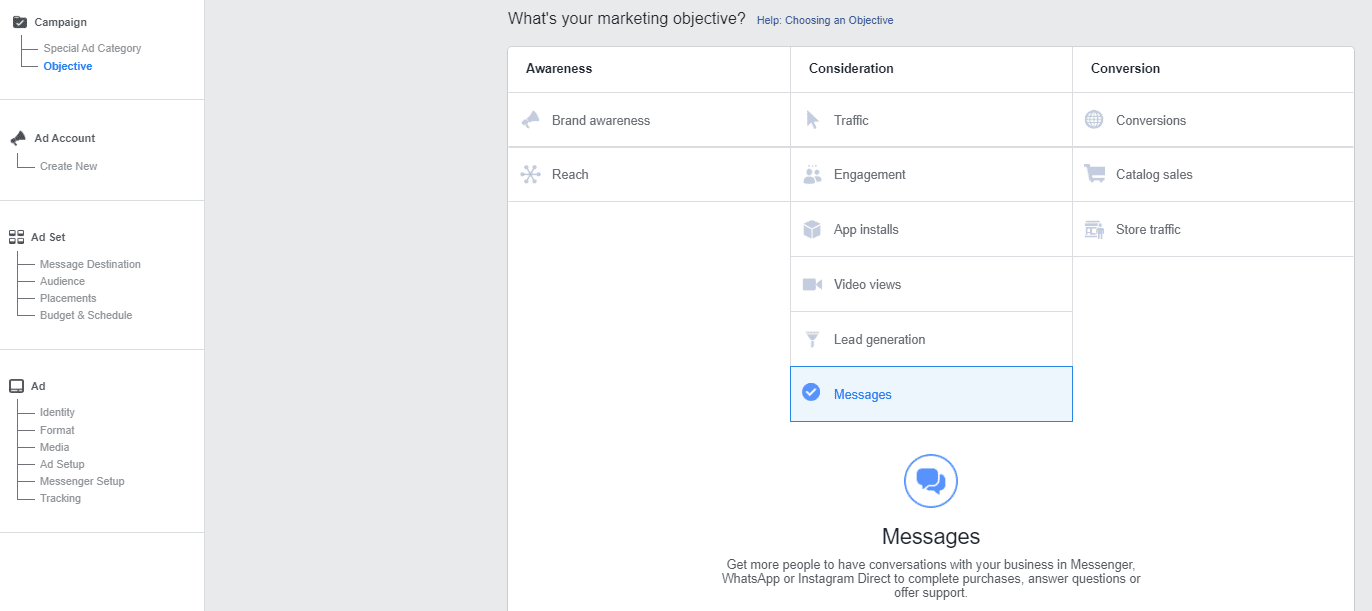Click the Campaign flag icon in sidebar
1372x611 pixels.
tap(18, 21)
